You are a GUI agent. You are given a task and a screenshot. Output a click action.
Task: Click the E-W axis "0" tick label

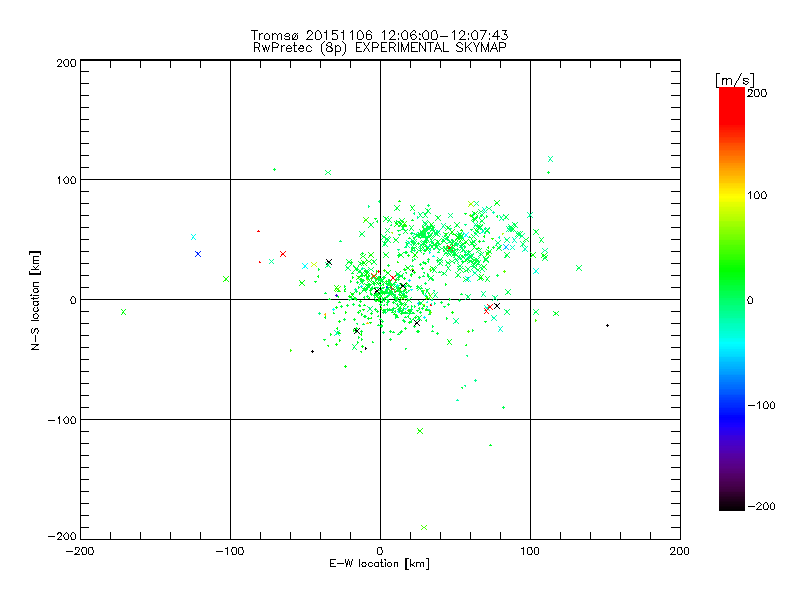tap(380, 552)
